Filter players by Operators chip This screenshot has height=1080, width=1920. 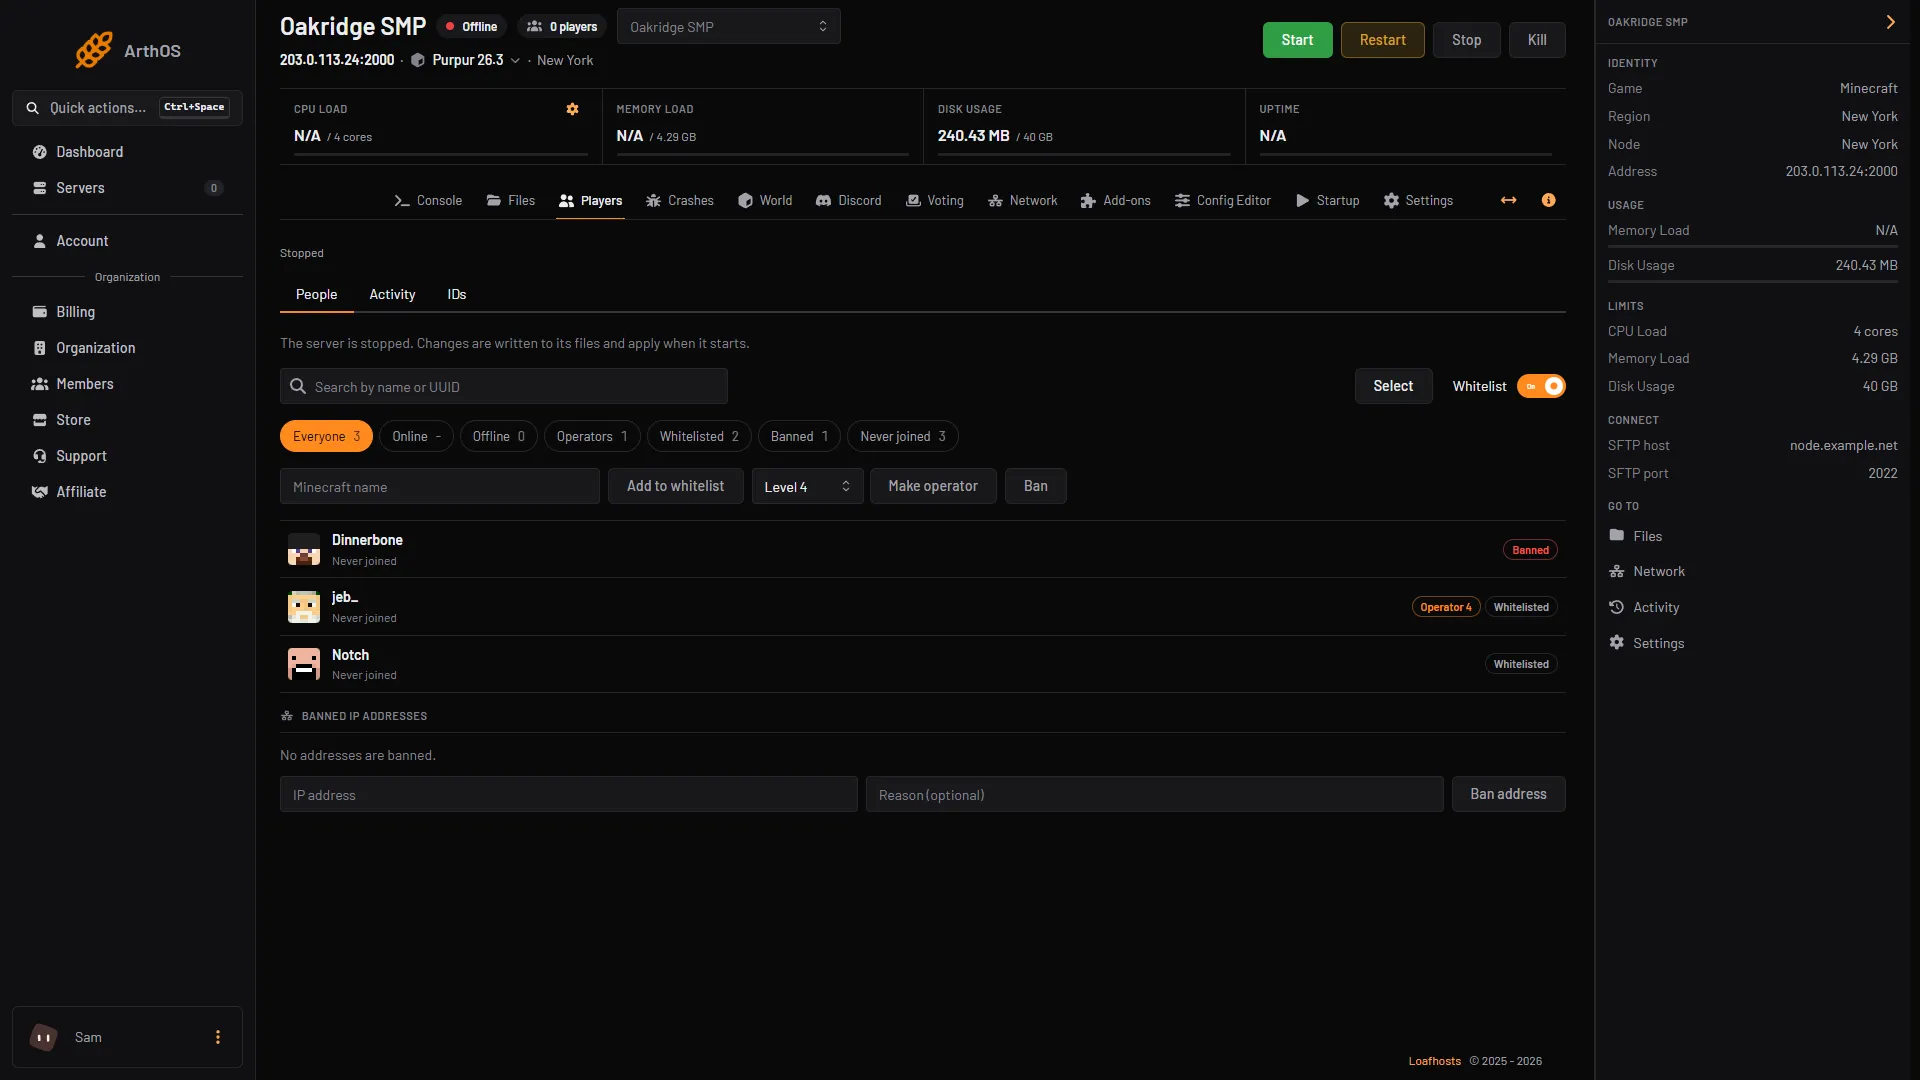592,436
